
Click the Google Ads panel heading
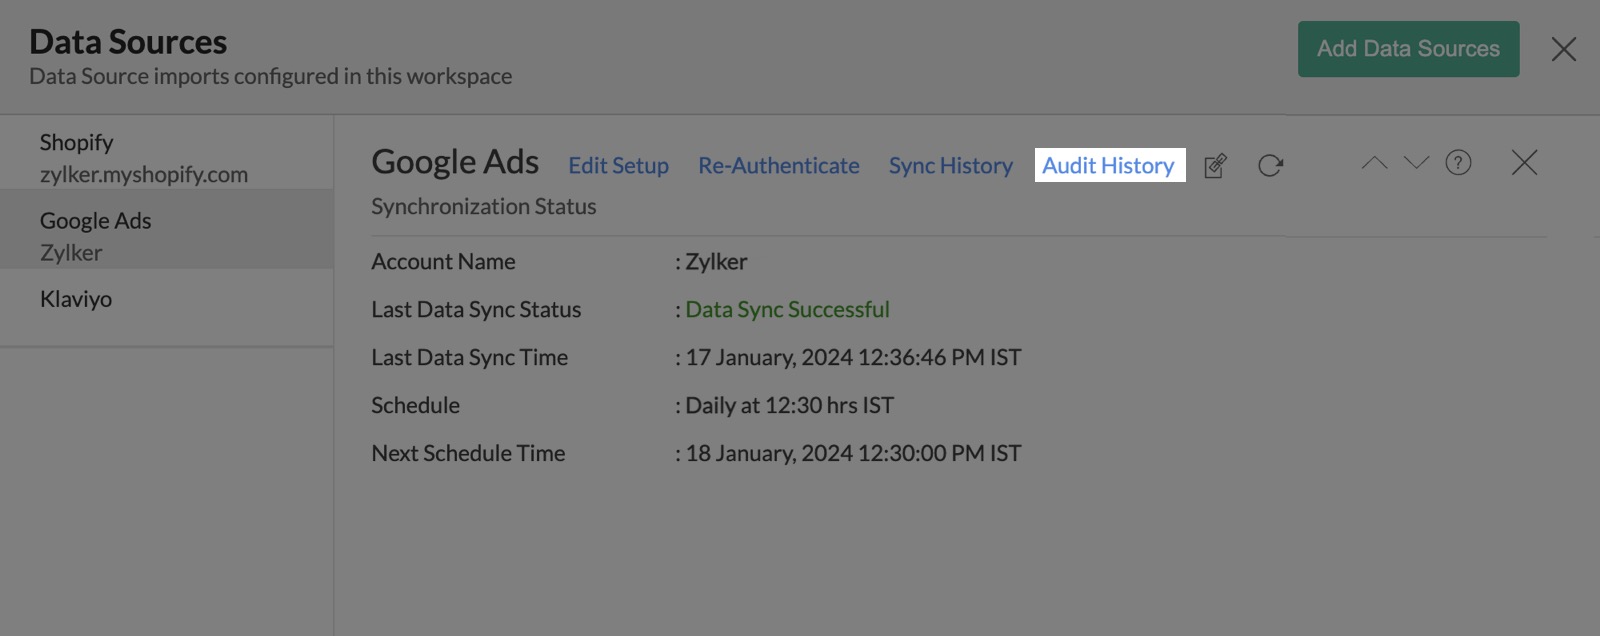pyautogui.click(x=455, y=162)
